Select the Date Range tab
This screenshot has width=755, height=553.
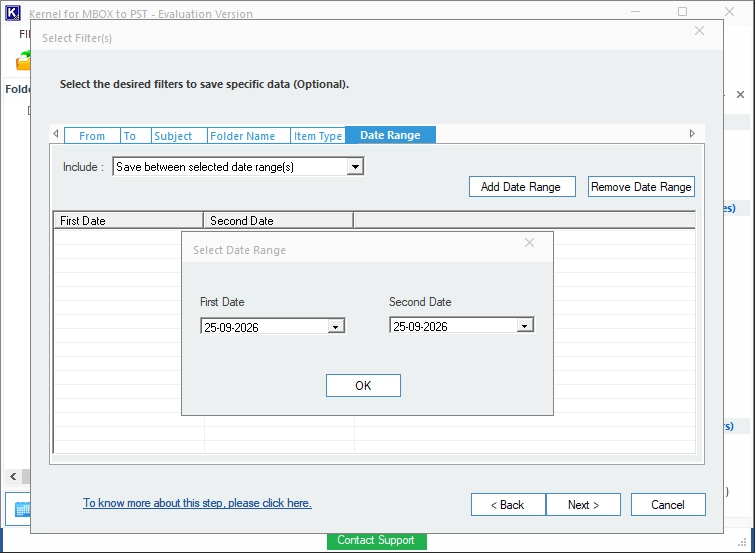coord(391,135)
